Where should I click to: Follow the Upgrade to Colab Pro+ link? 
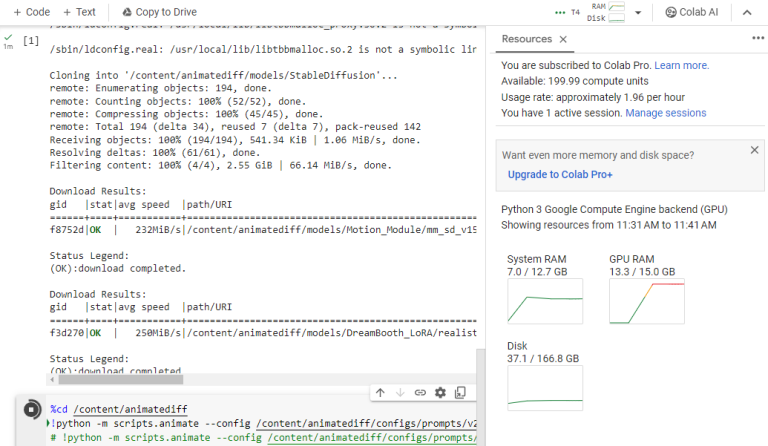tap(560, 174)
